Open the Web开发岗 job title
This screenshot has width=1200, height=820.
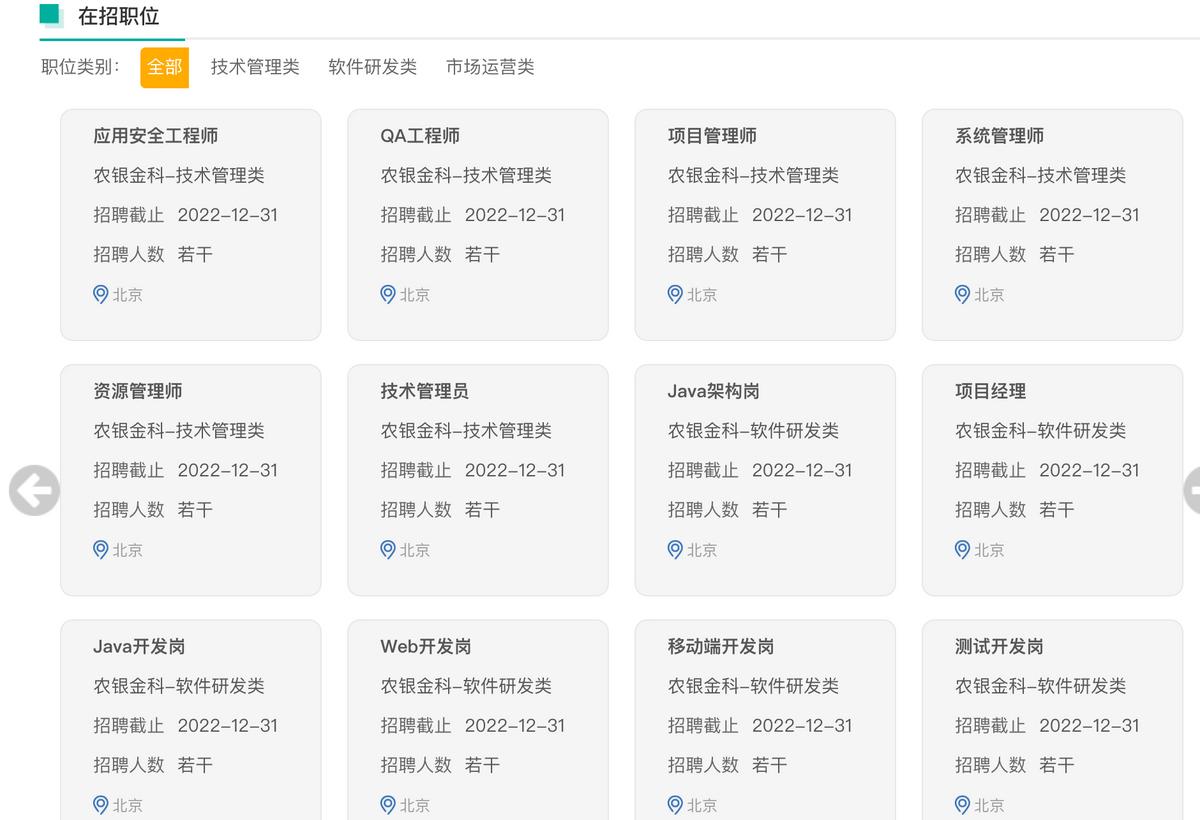[426, 646]
